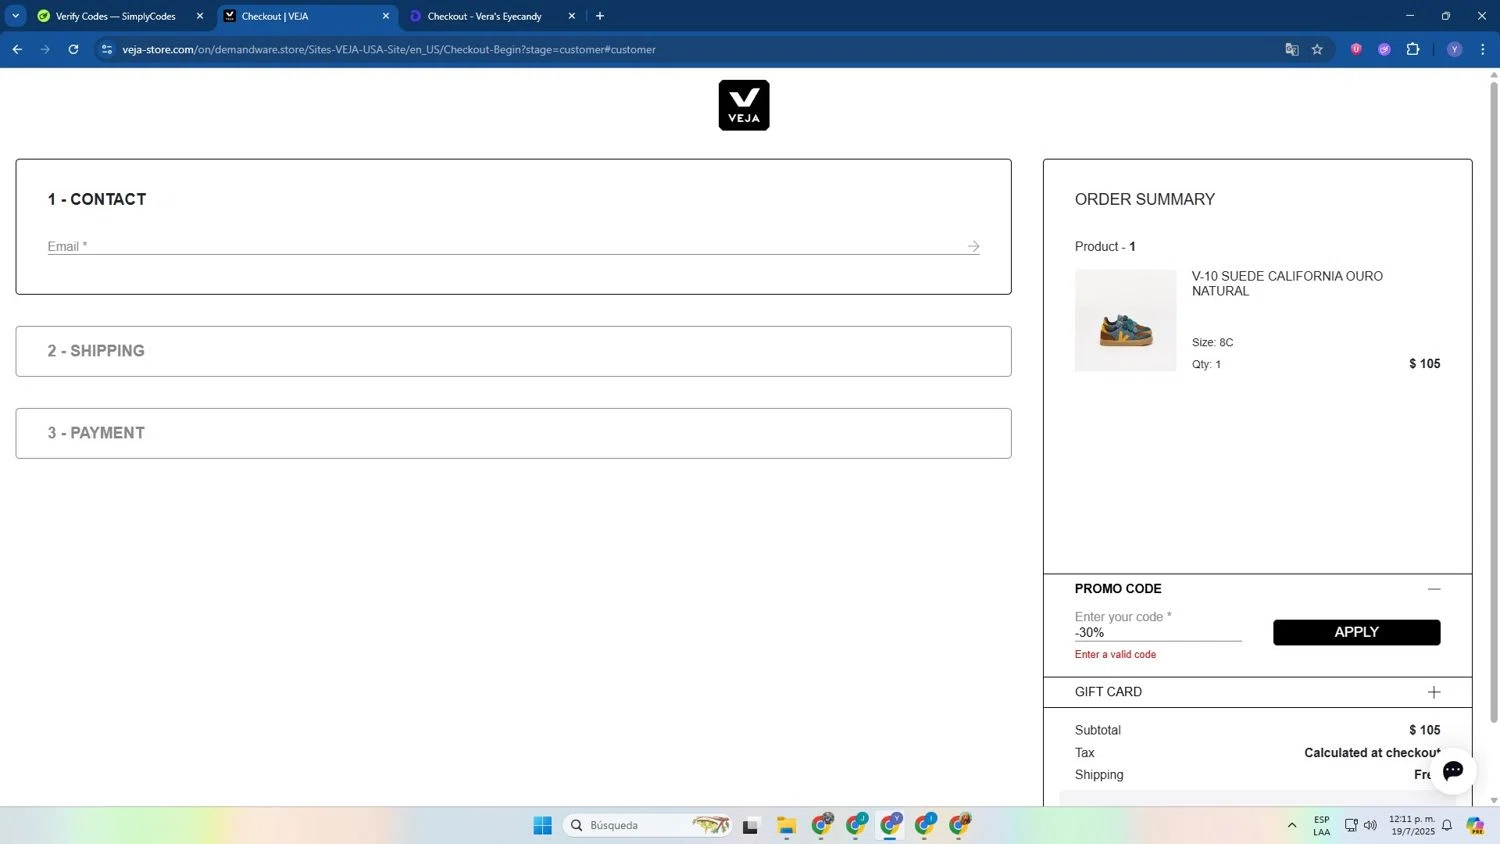Click the 'Qty: 1' text
The height and width of the screenshot is (844, 1500).
(1206, 364)
